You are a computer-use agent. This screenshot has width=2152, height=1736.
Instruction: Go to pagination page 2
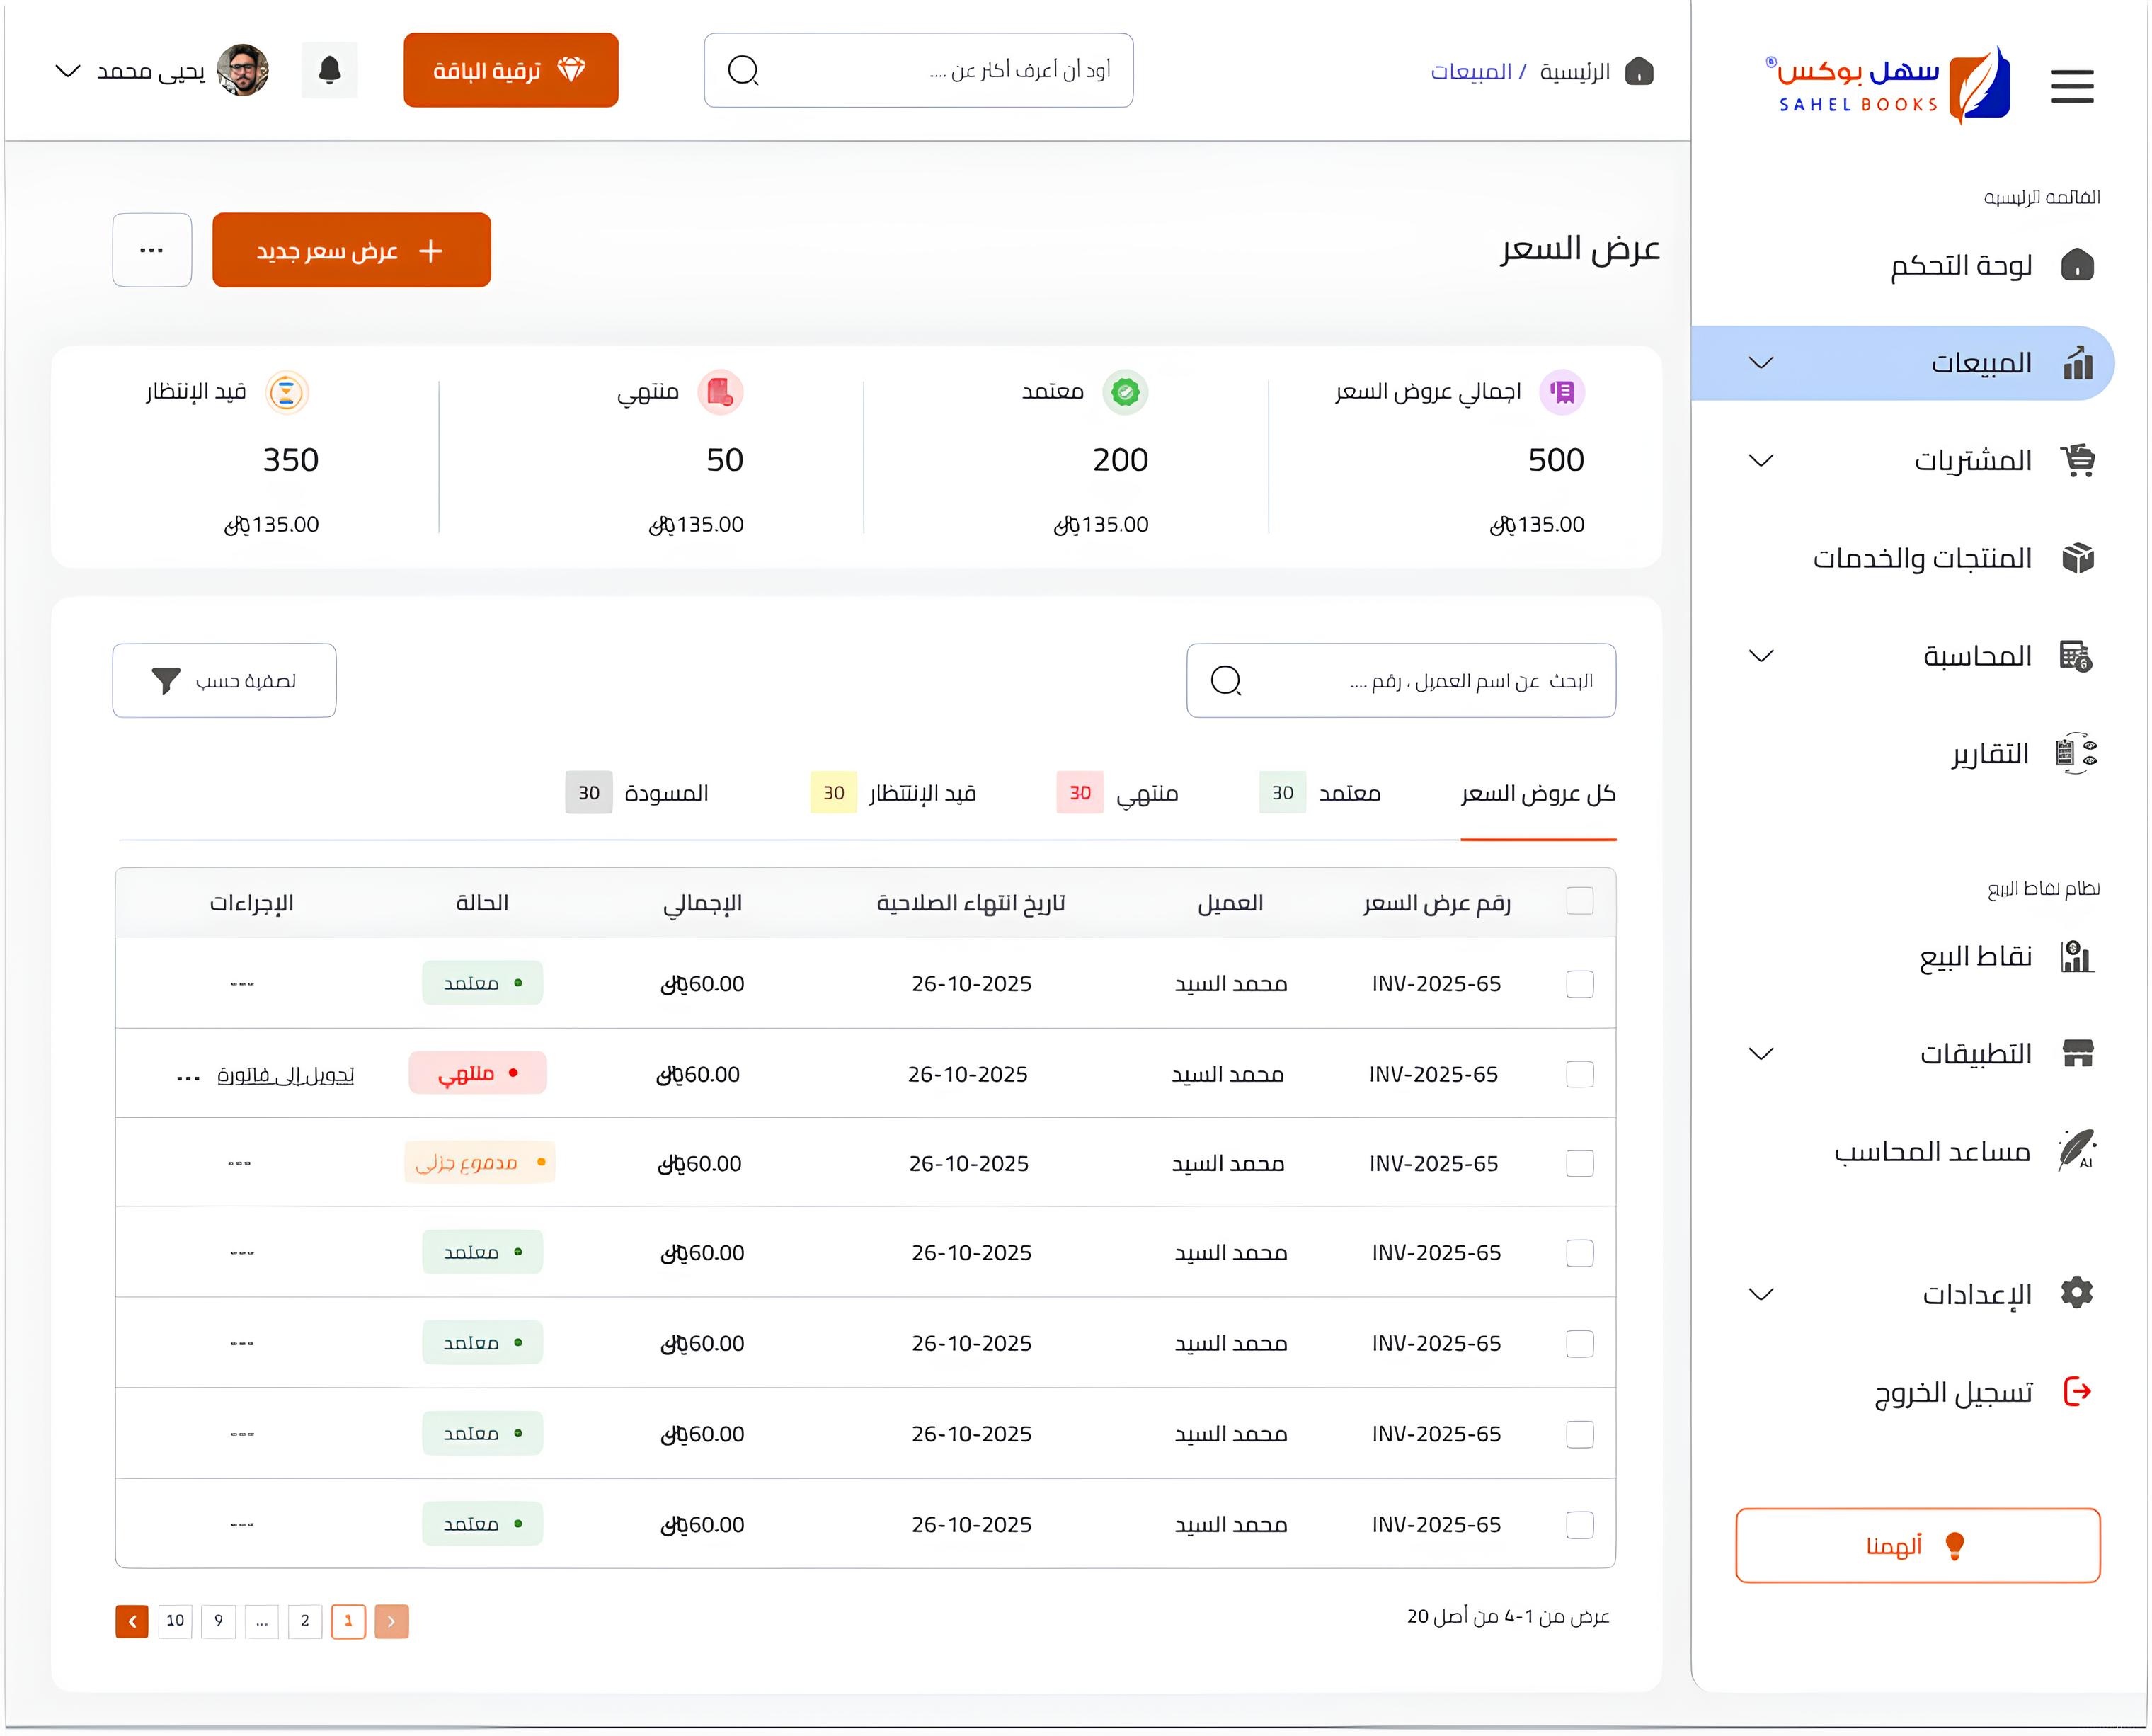305,1621
